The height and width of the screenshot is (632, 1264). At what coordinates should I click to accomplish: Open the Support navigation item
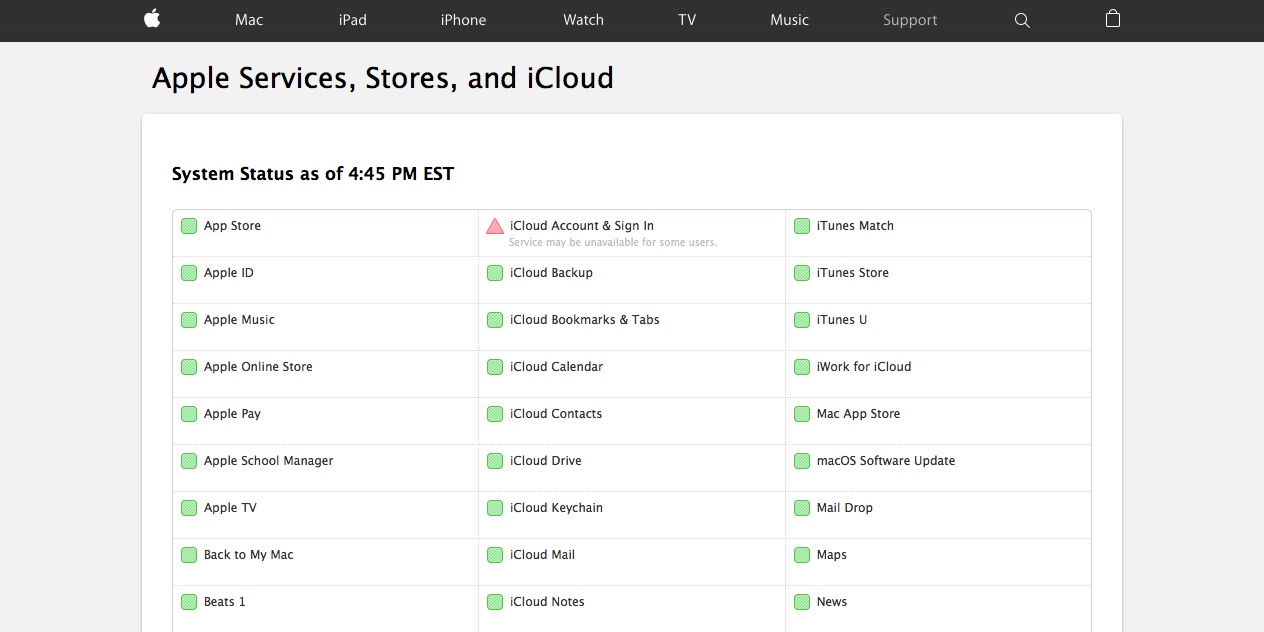(x=910, y=20)
